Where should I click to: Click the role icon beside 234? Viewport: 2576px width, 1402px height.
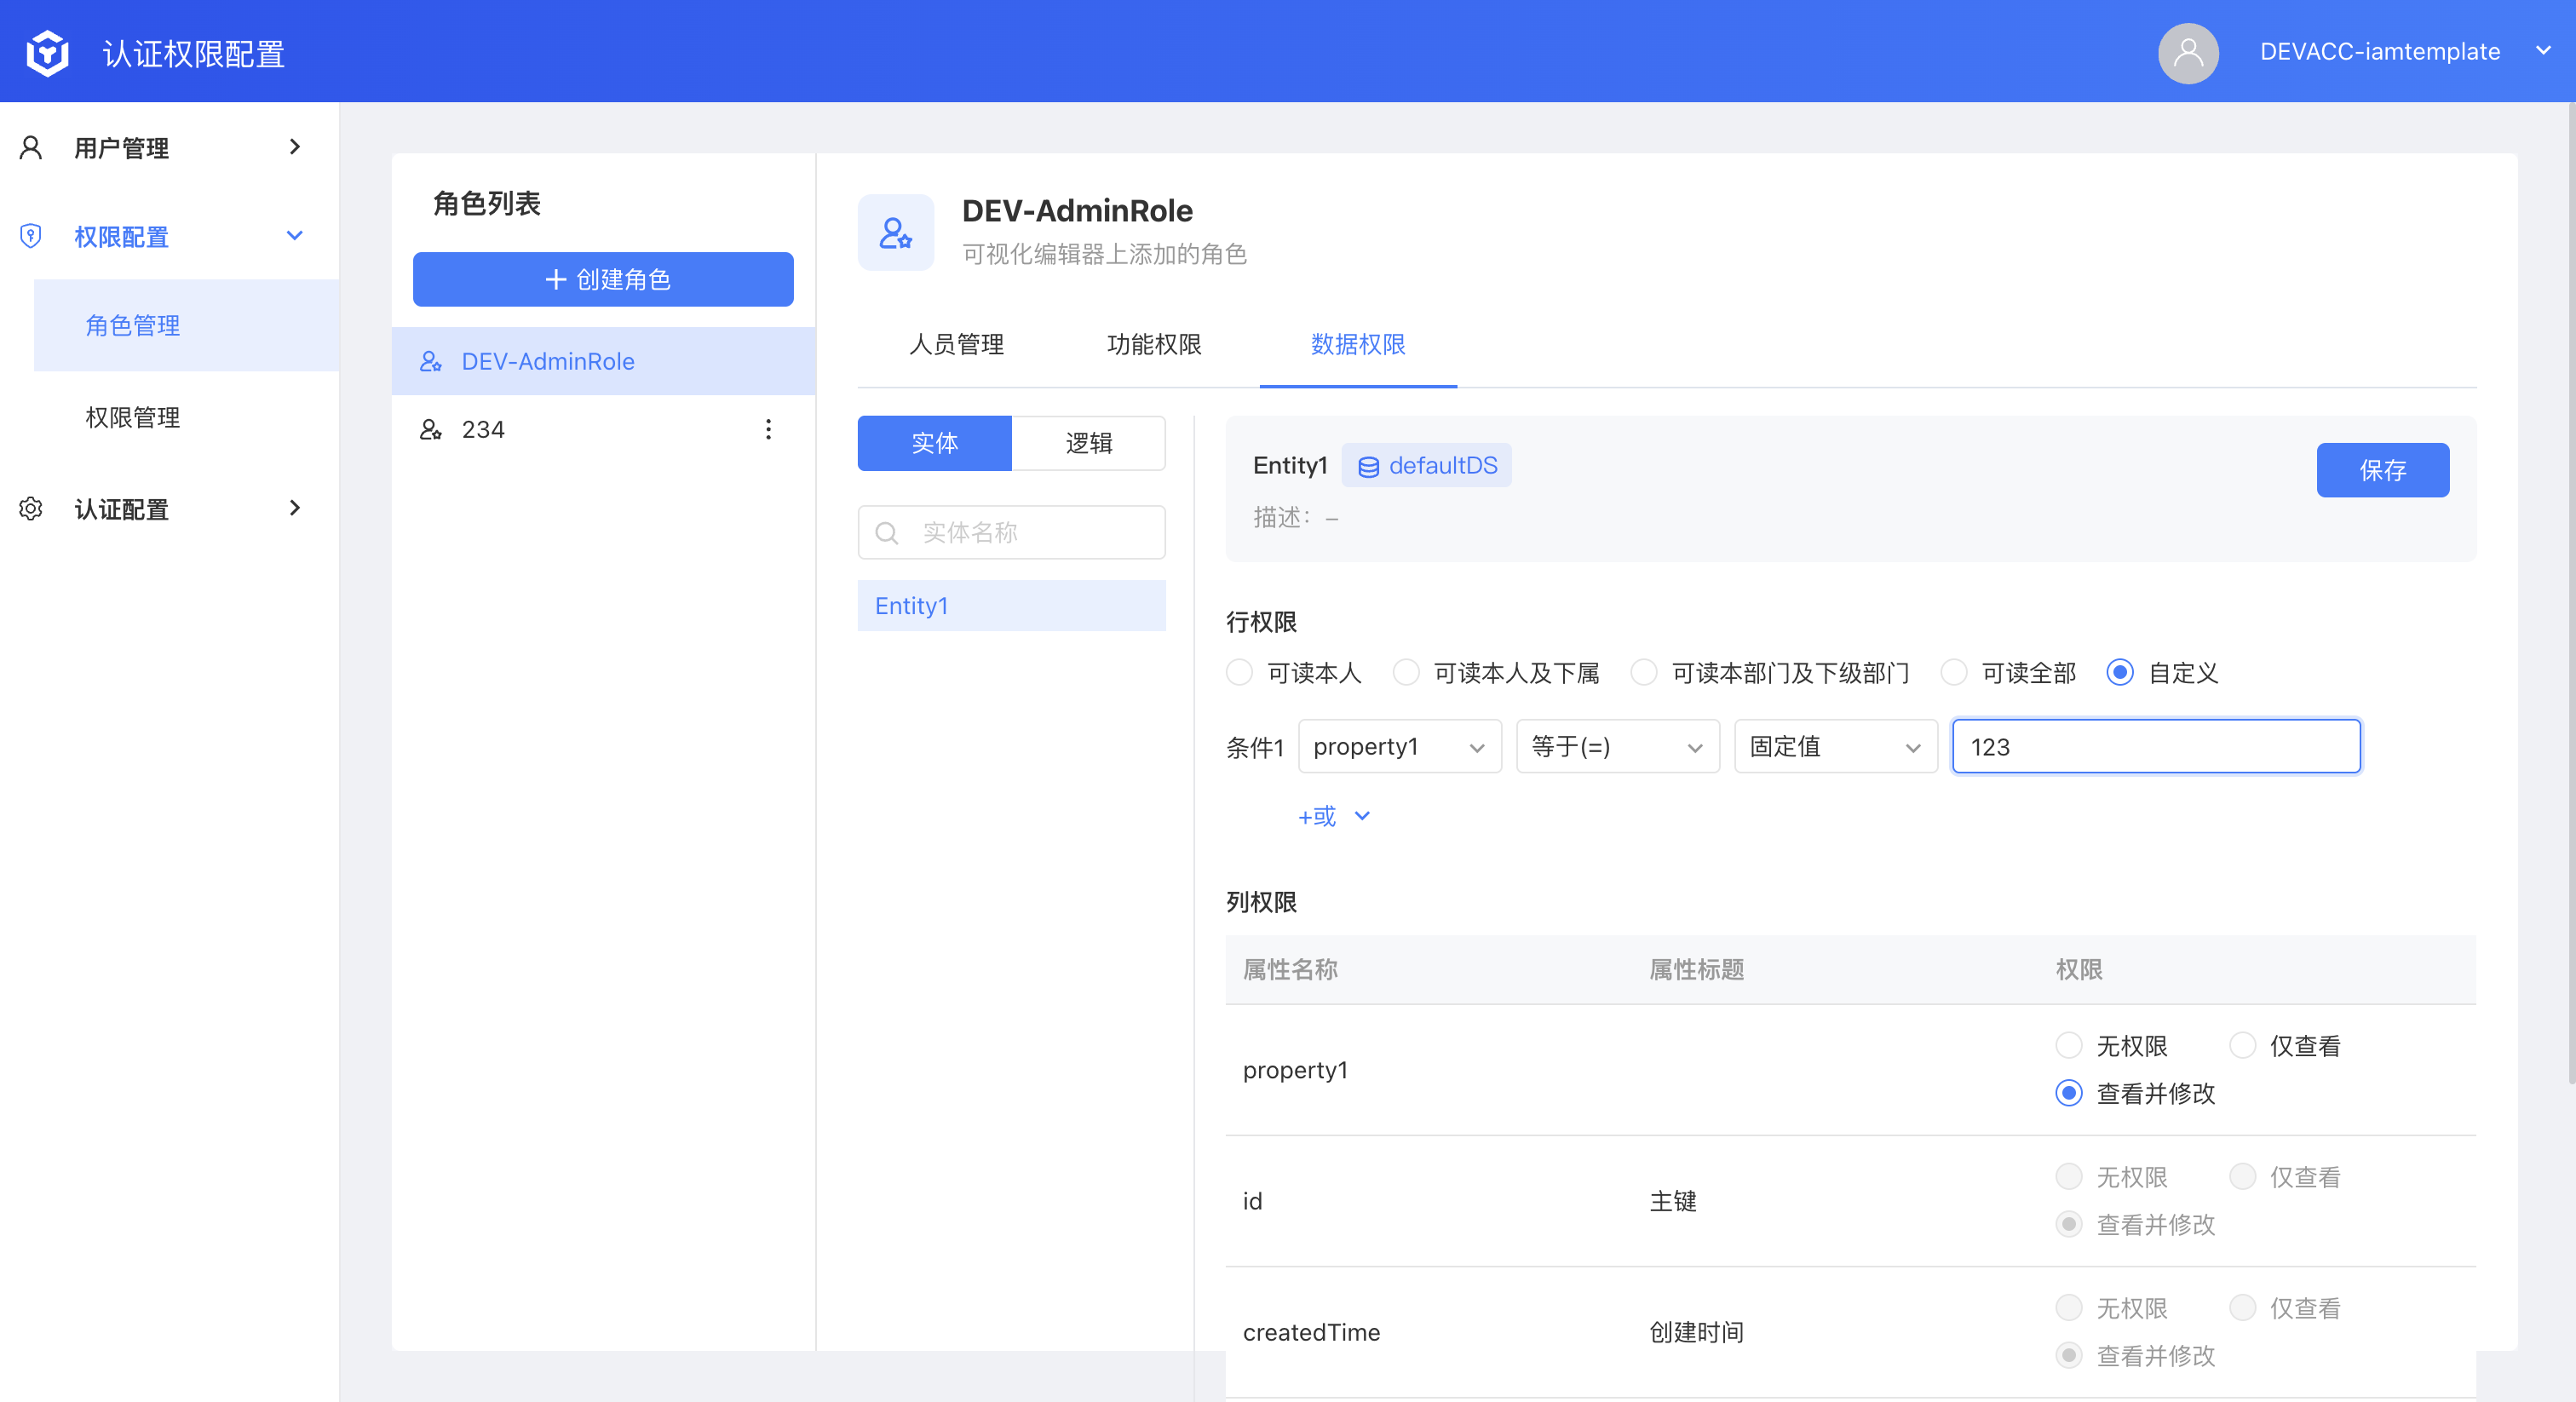[430, 429]
